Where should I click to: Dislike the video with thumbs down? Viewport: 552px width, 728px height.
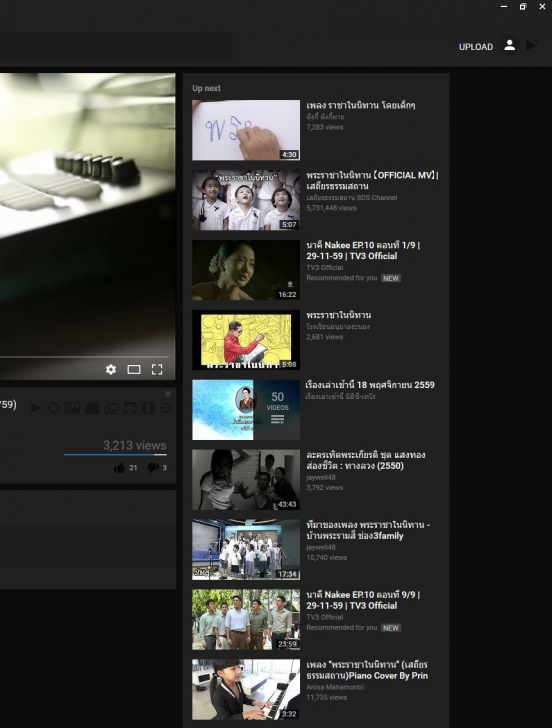pos(152,467)
